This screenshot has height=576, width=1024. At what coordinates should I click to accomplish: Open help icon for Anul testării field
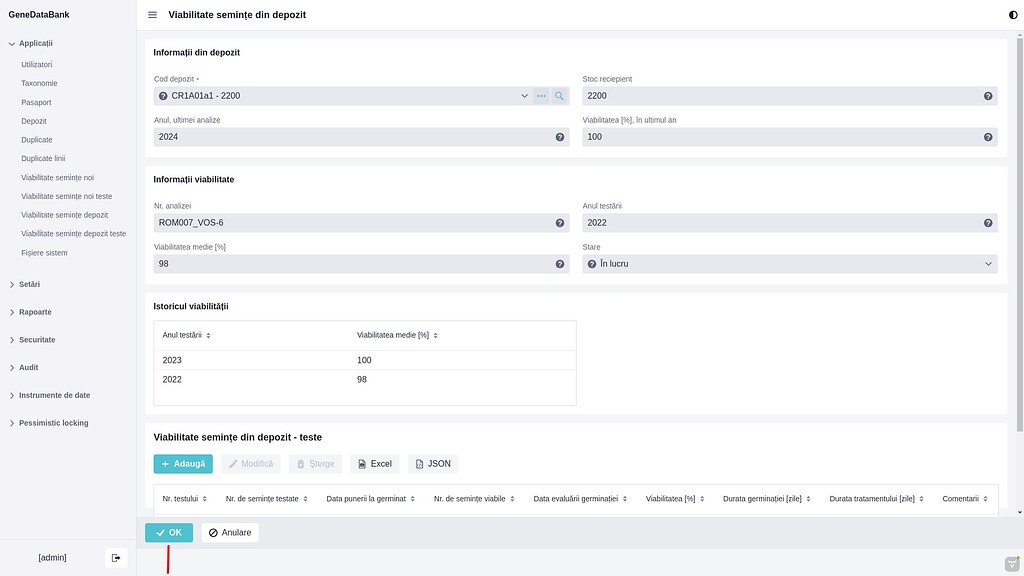[988, 223]
